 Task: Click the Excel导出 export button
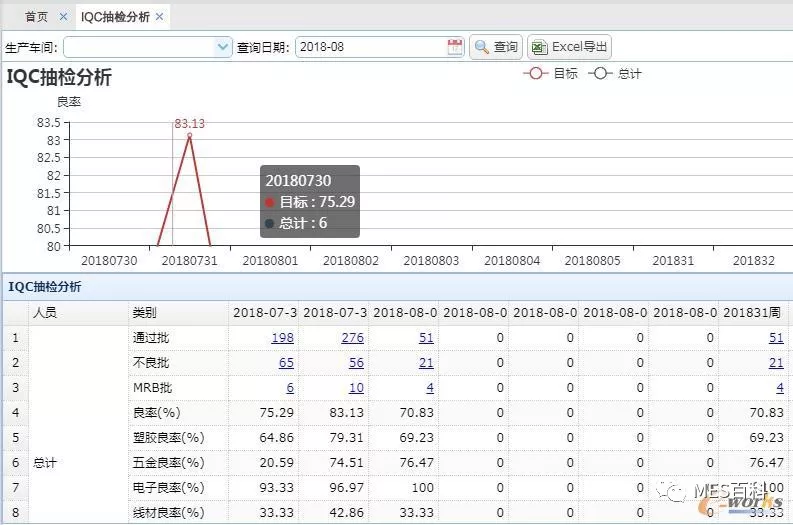click(569, 47)
